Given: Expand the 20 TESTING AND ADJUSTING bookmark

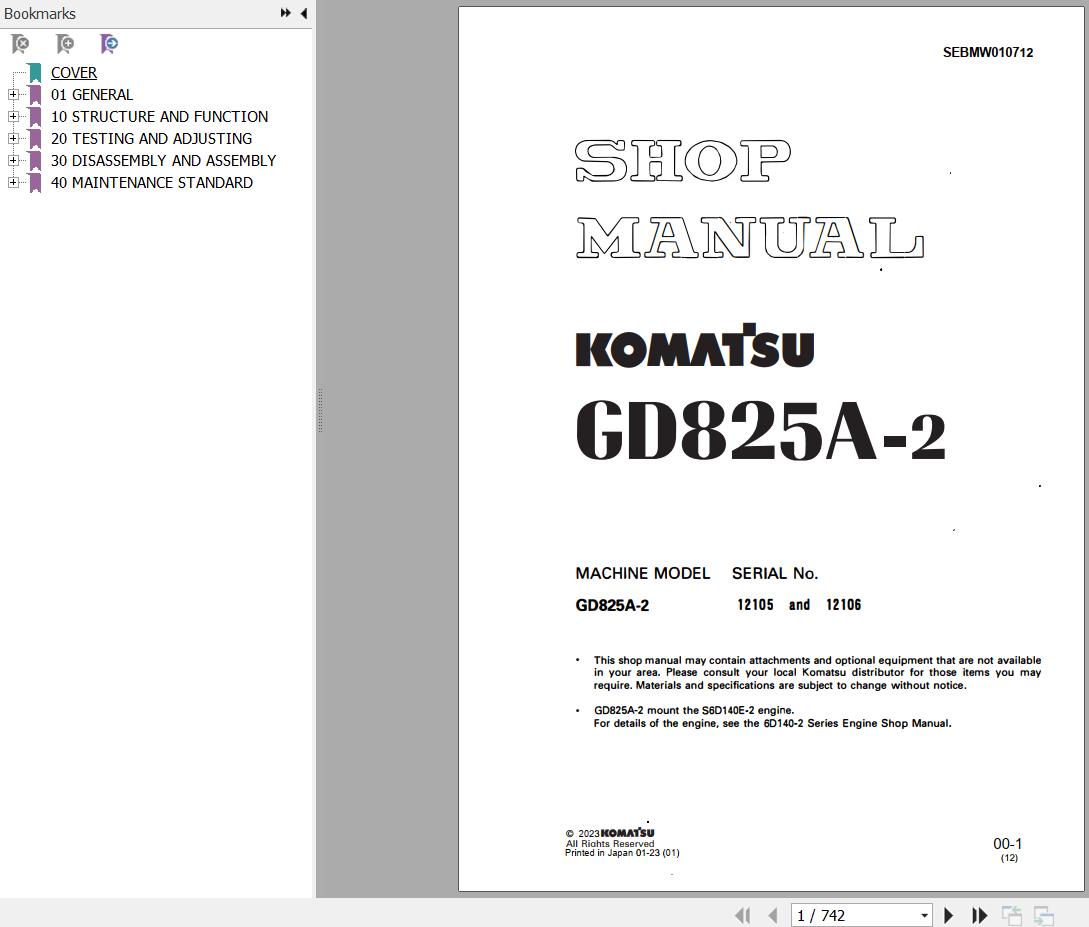Looking at the screenshot, I should click(x=13, y=138).
